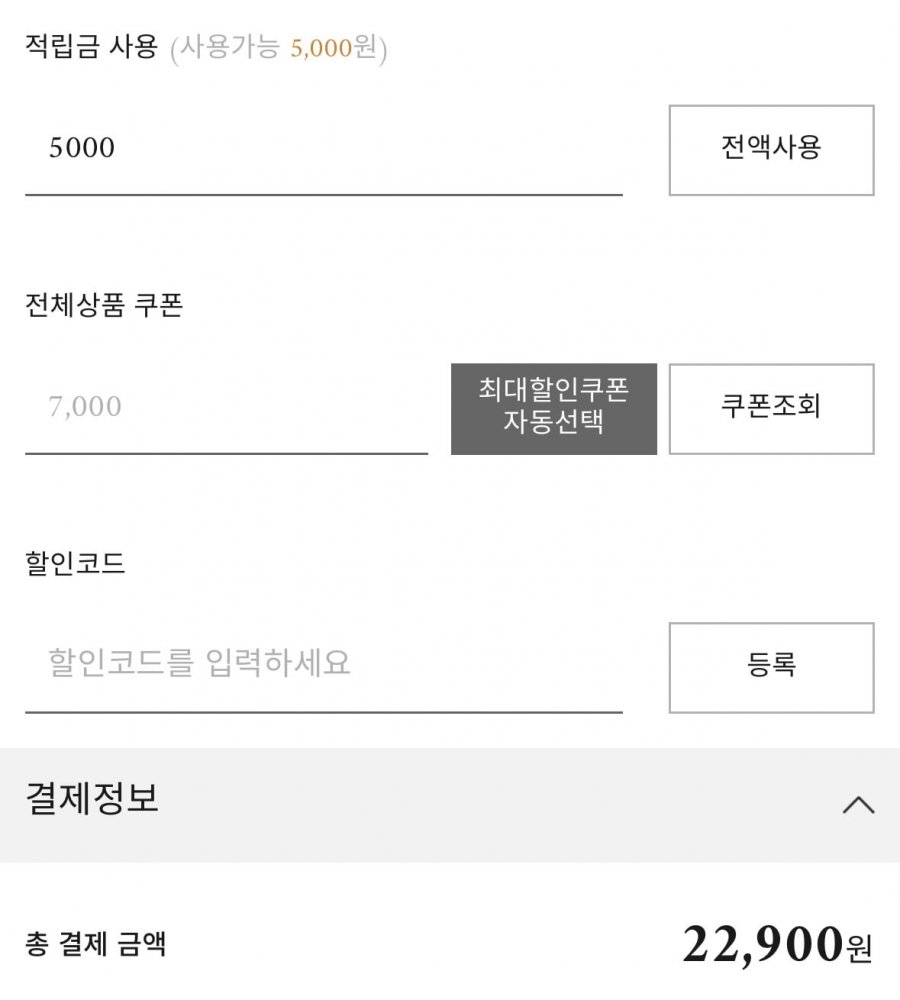
Task: Click the 총 결제 금액 label
Action: [x=95, y=944]
